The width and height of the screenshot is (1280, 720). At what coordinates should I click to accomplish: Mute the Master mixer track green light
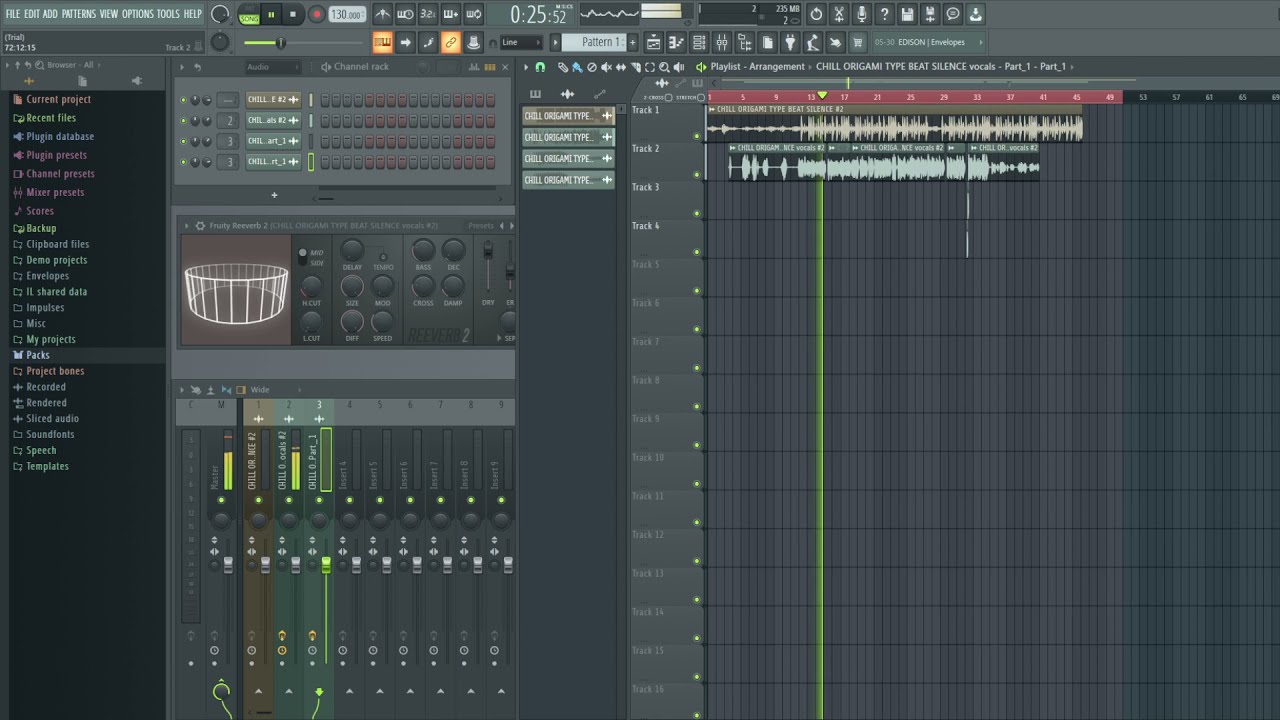221,500
